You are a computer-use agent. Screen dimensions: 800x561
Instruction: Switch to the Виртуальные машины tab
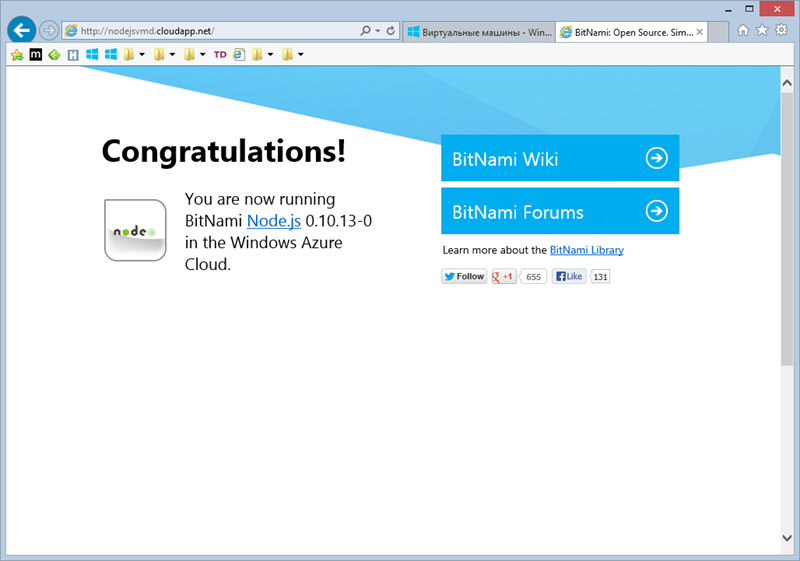coord(479,32)
